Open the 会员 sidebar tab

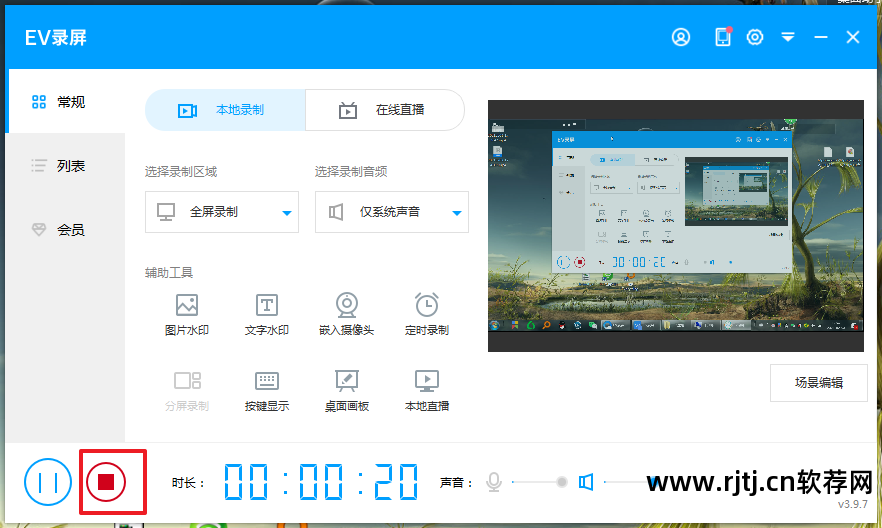click(x=66, y=229)
